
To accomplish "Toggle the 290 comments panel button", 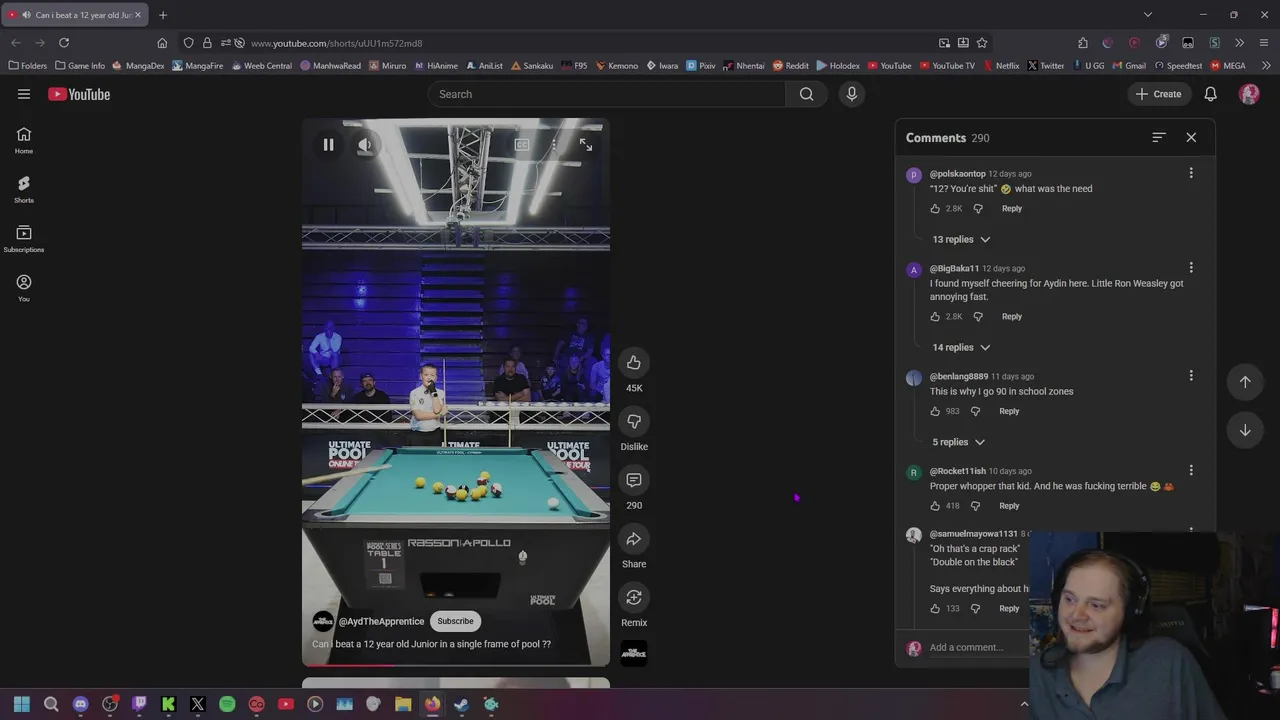I will (634, 480).
